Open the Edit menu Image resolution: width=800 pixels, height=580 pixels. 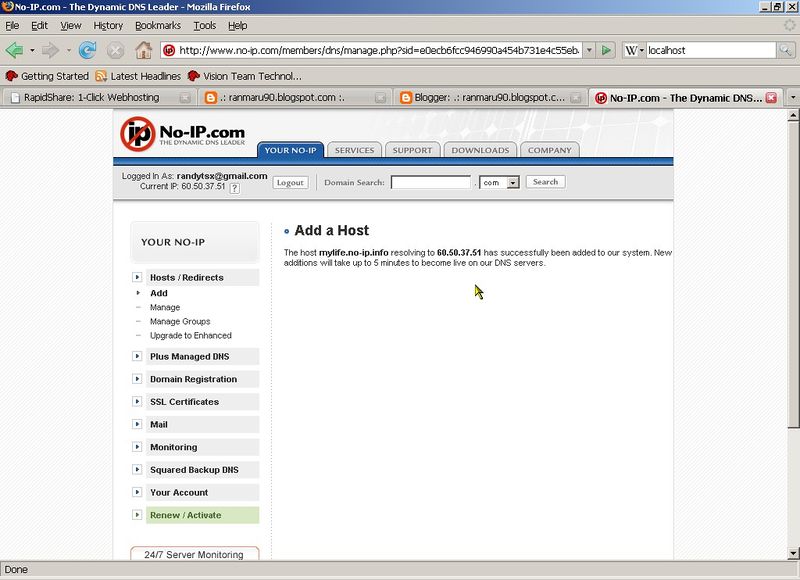(x=39, y=26)
